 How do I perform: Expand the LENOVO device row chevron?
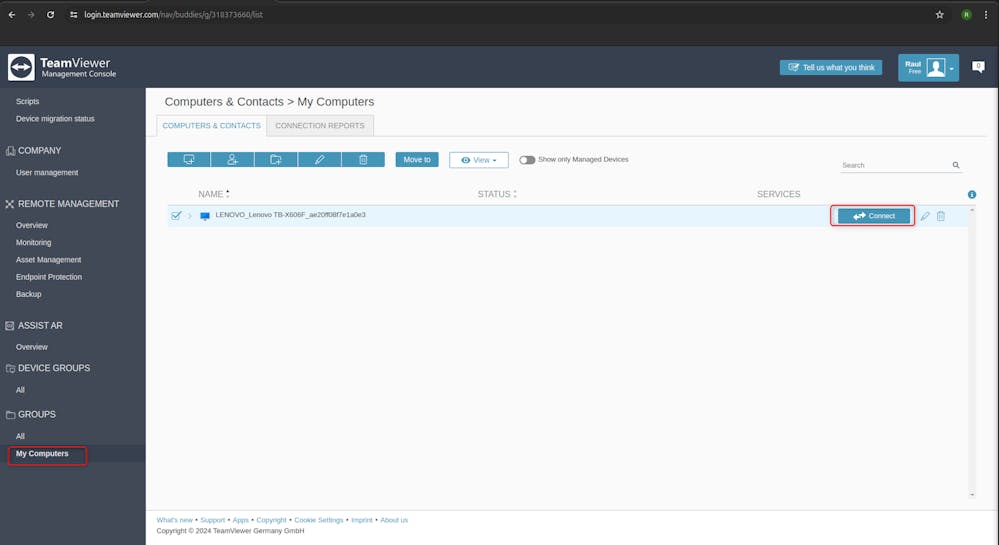[x=190, y=216]
